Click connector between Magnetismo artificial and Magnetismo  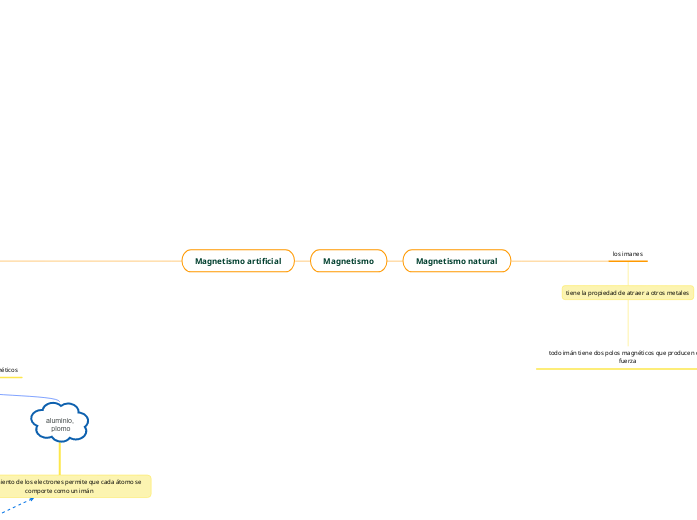coord(302,261)
